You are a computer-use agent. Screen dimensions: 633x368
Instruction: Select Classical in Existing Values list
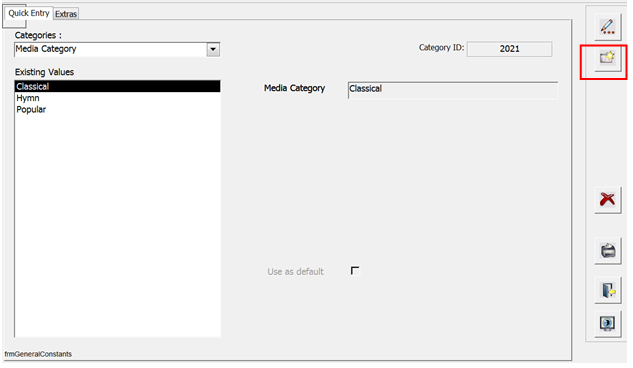tap(117, 86)
